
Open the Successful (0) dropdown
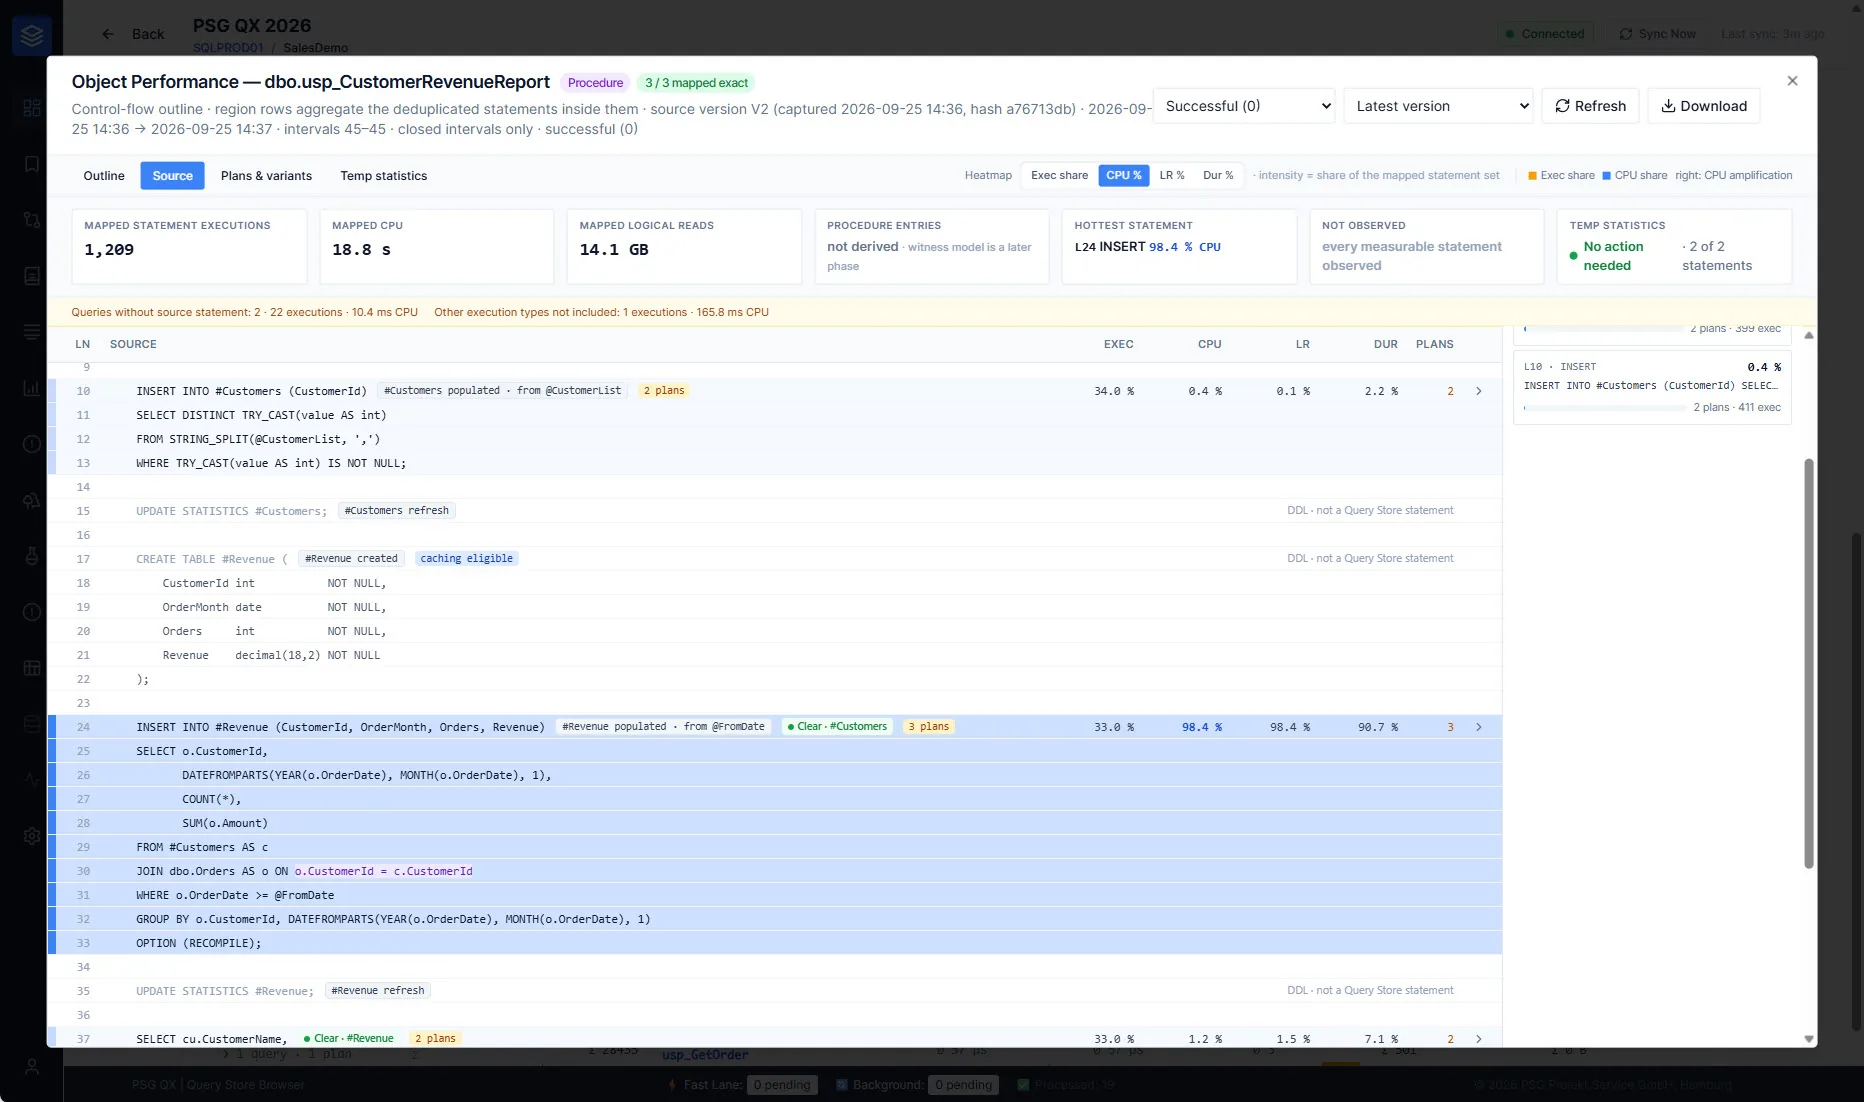(x=1244, y=106)
